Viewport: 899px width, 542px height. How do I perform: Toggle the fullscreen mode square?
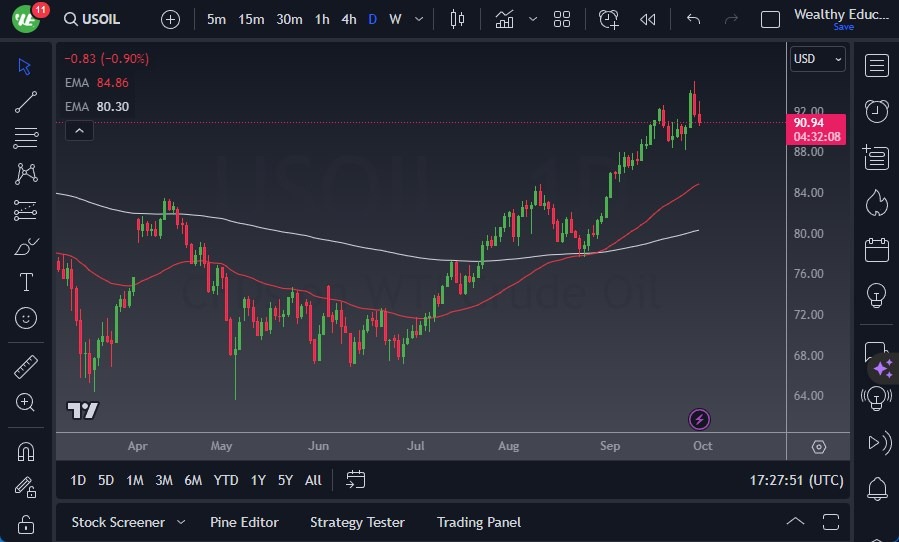(770, 19)
